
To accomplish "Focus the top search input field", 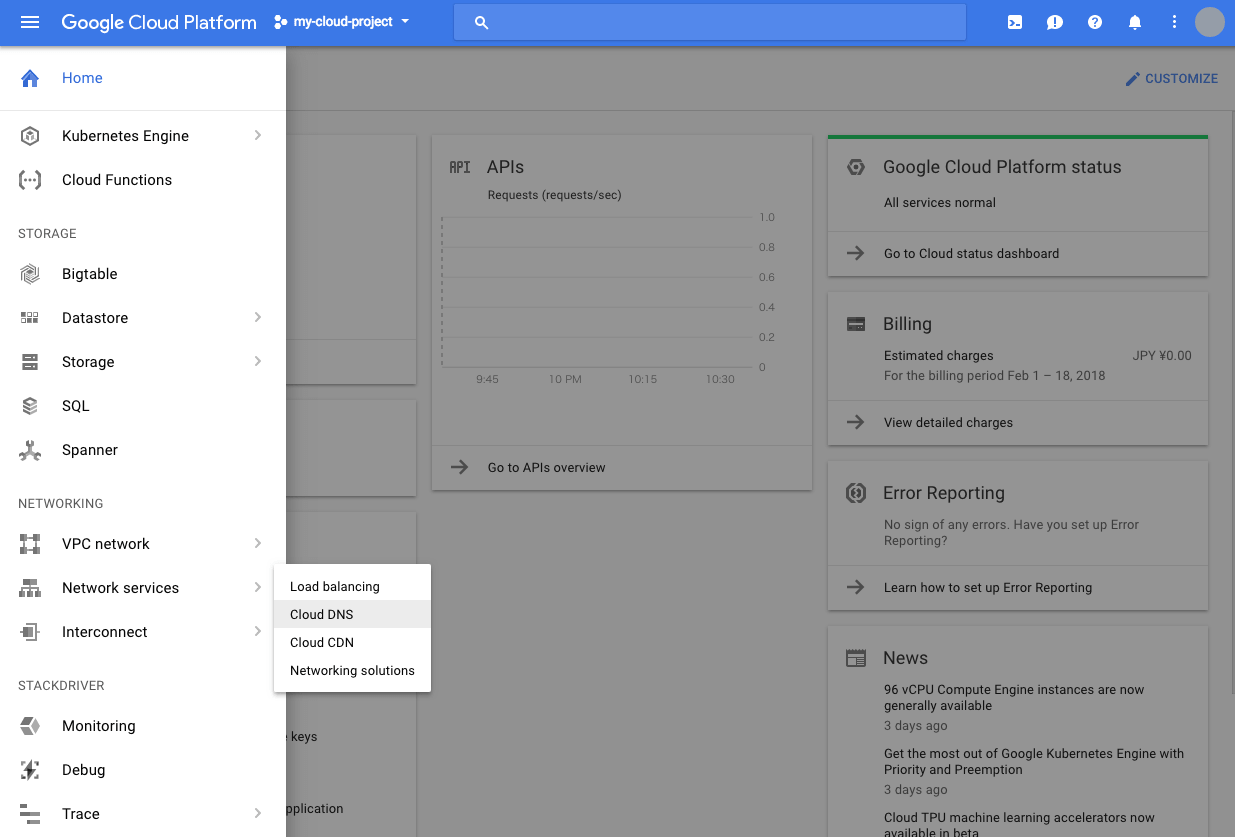I will click(710, 22).
